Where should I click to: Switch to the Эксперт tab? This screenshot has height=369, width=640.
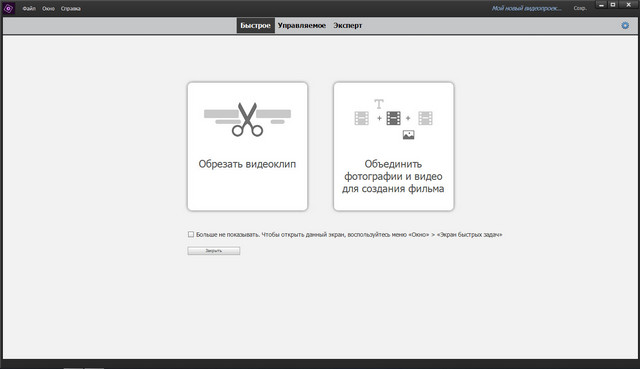click(347, 25)
